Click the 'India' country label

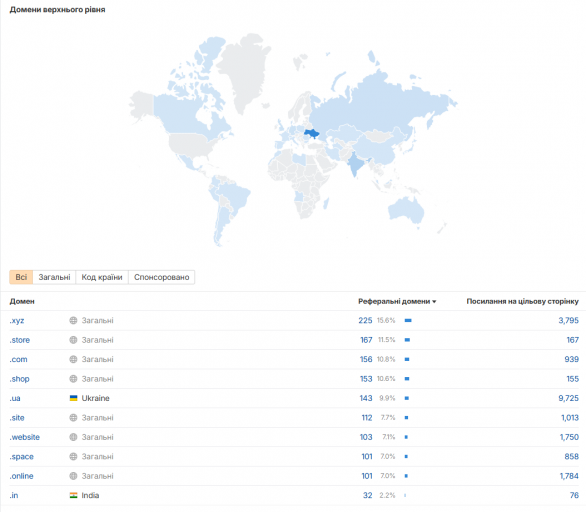tap(90, 496)
